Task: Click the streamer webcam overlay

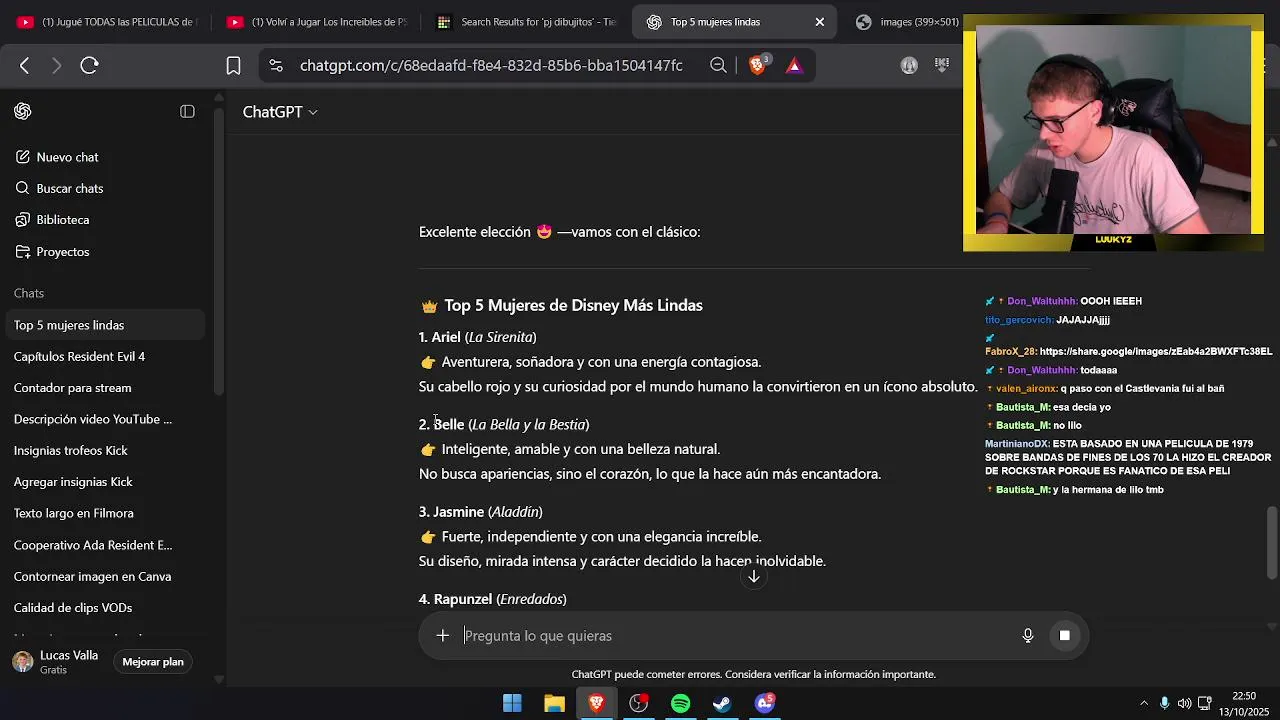Action: [x=1113, y=132]
